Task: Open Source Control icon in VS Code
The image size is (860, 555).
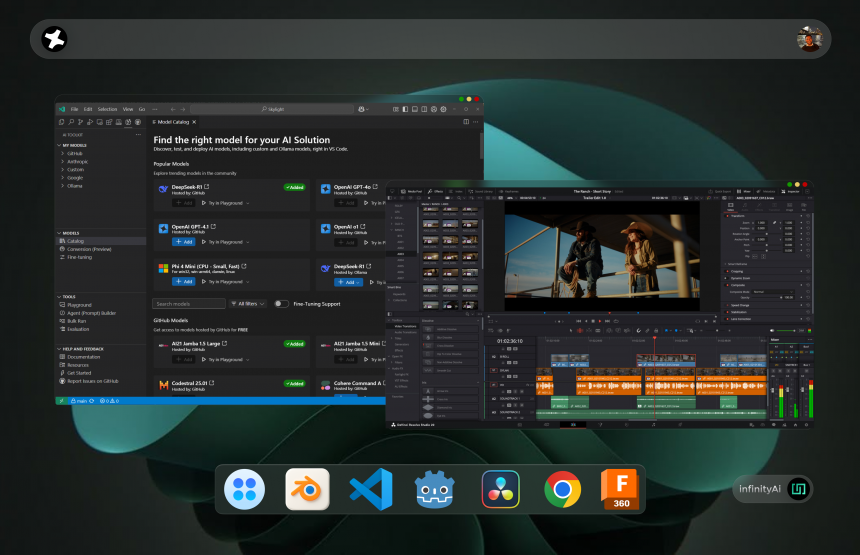Action: coord(80,122)
